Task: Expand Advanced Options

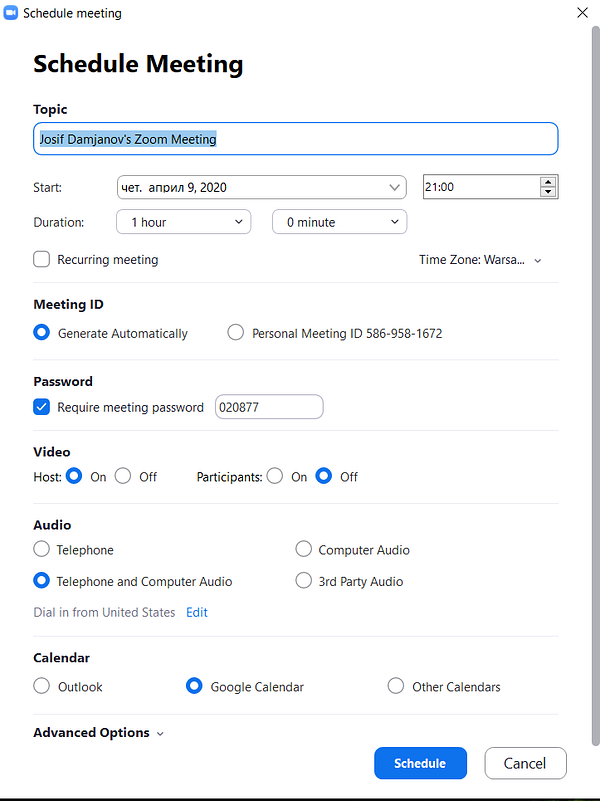Action: pos(99,733)
